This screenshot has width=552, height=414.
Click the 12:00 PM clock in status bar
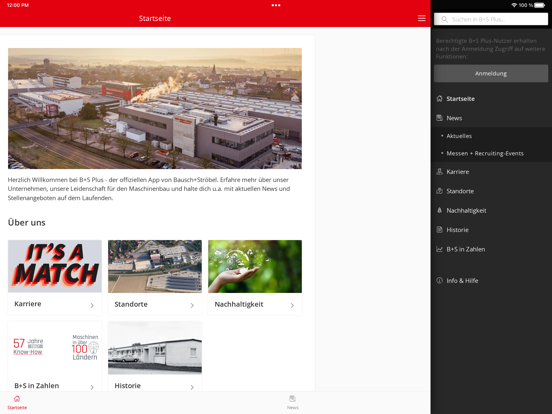click(18, 5)
